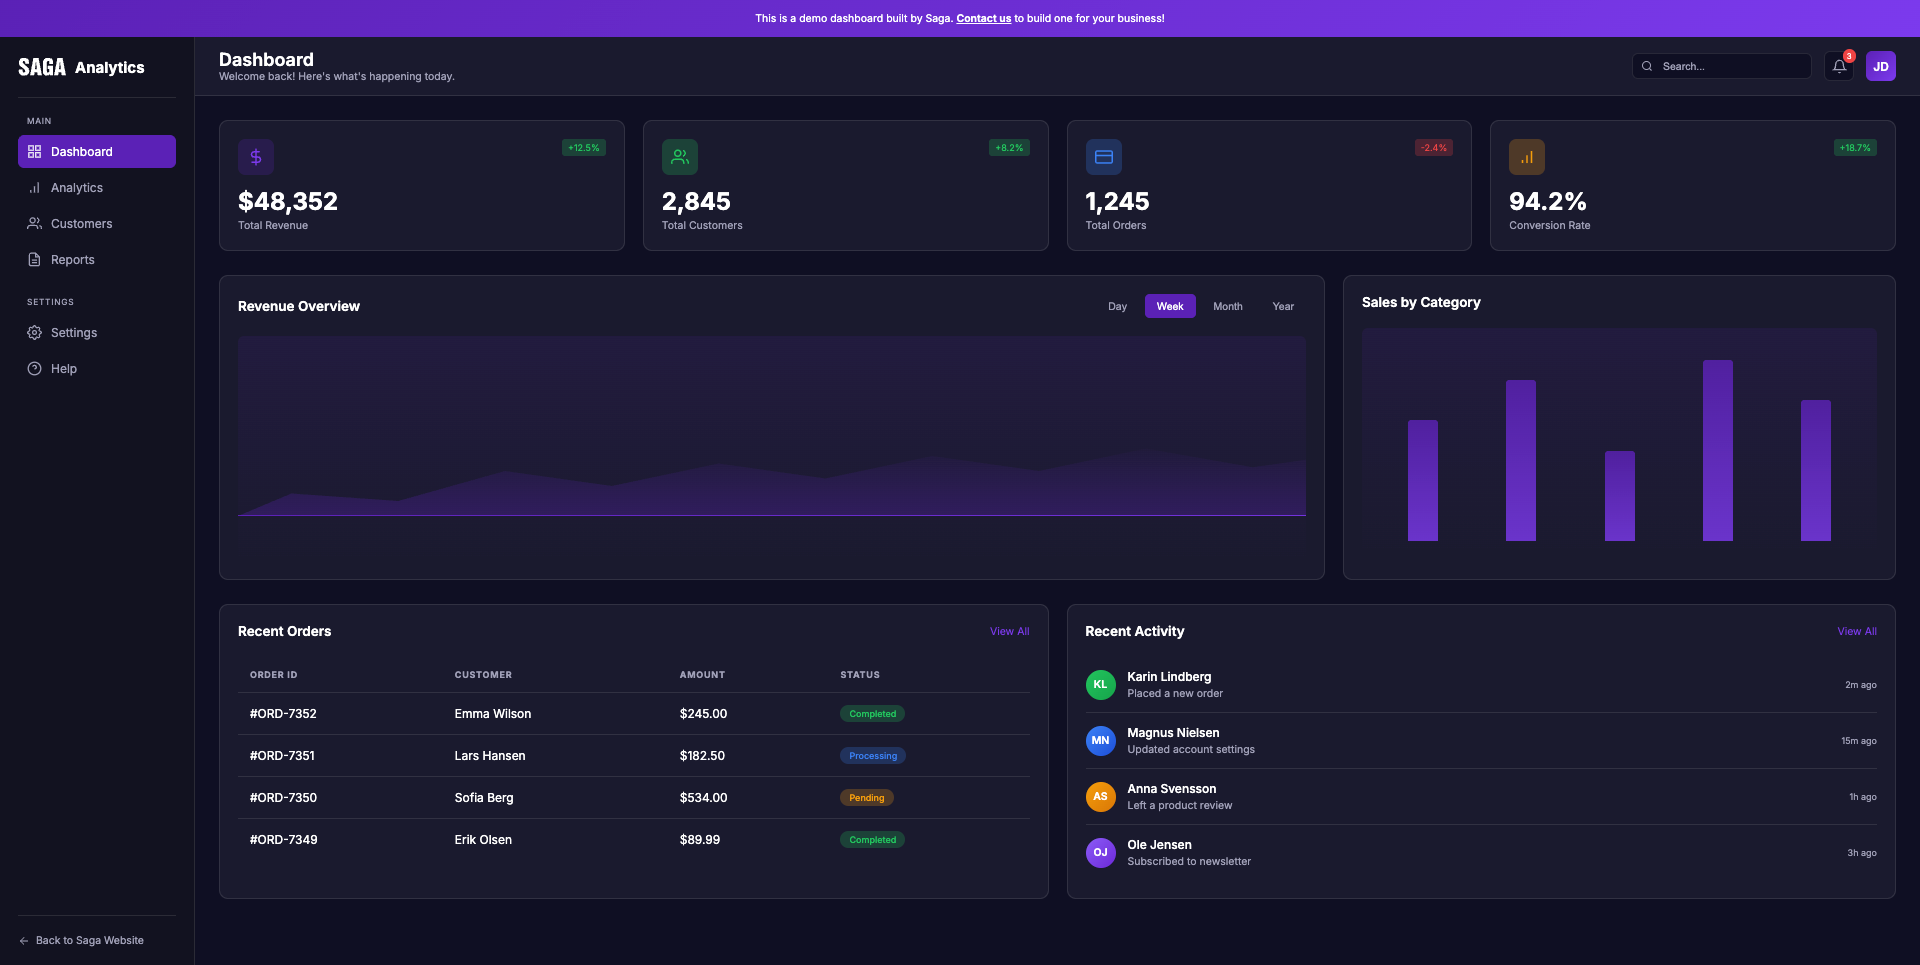Switch revenue chart to Year view
The image size is (1920, 965).
click(1283, 306)
